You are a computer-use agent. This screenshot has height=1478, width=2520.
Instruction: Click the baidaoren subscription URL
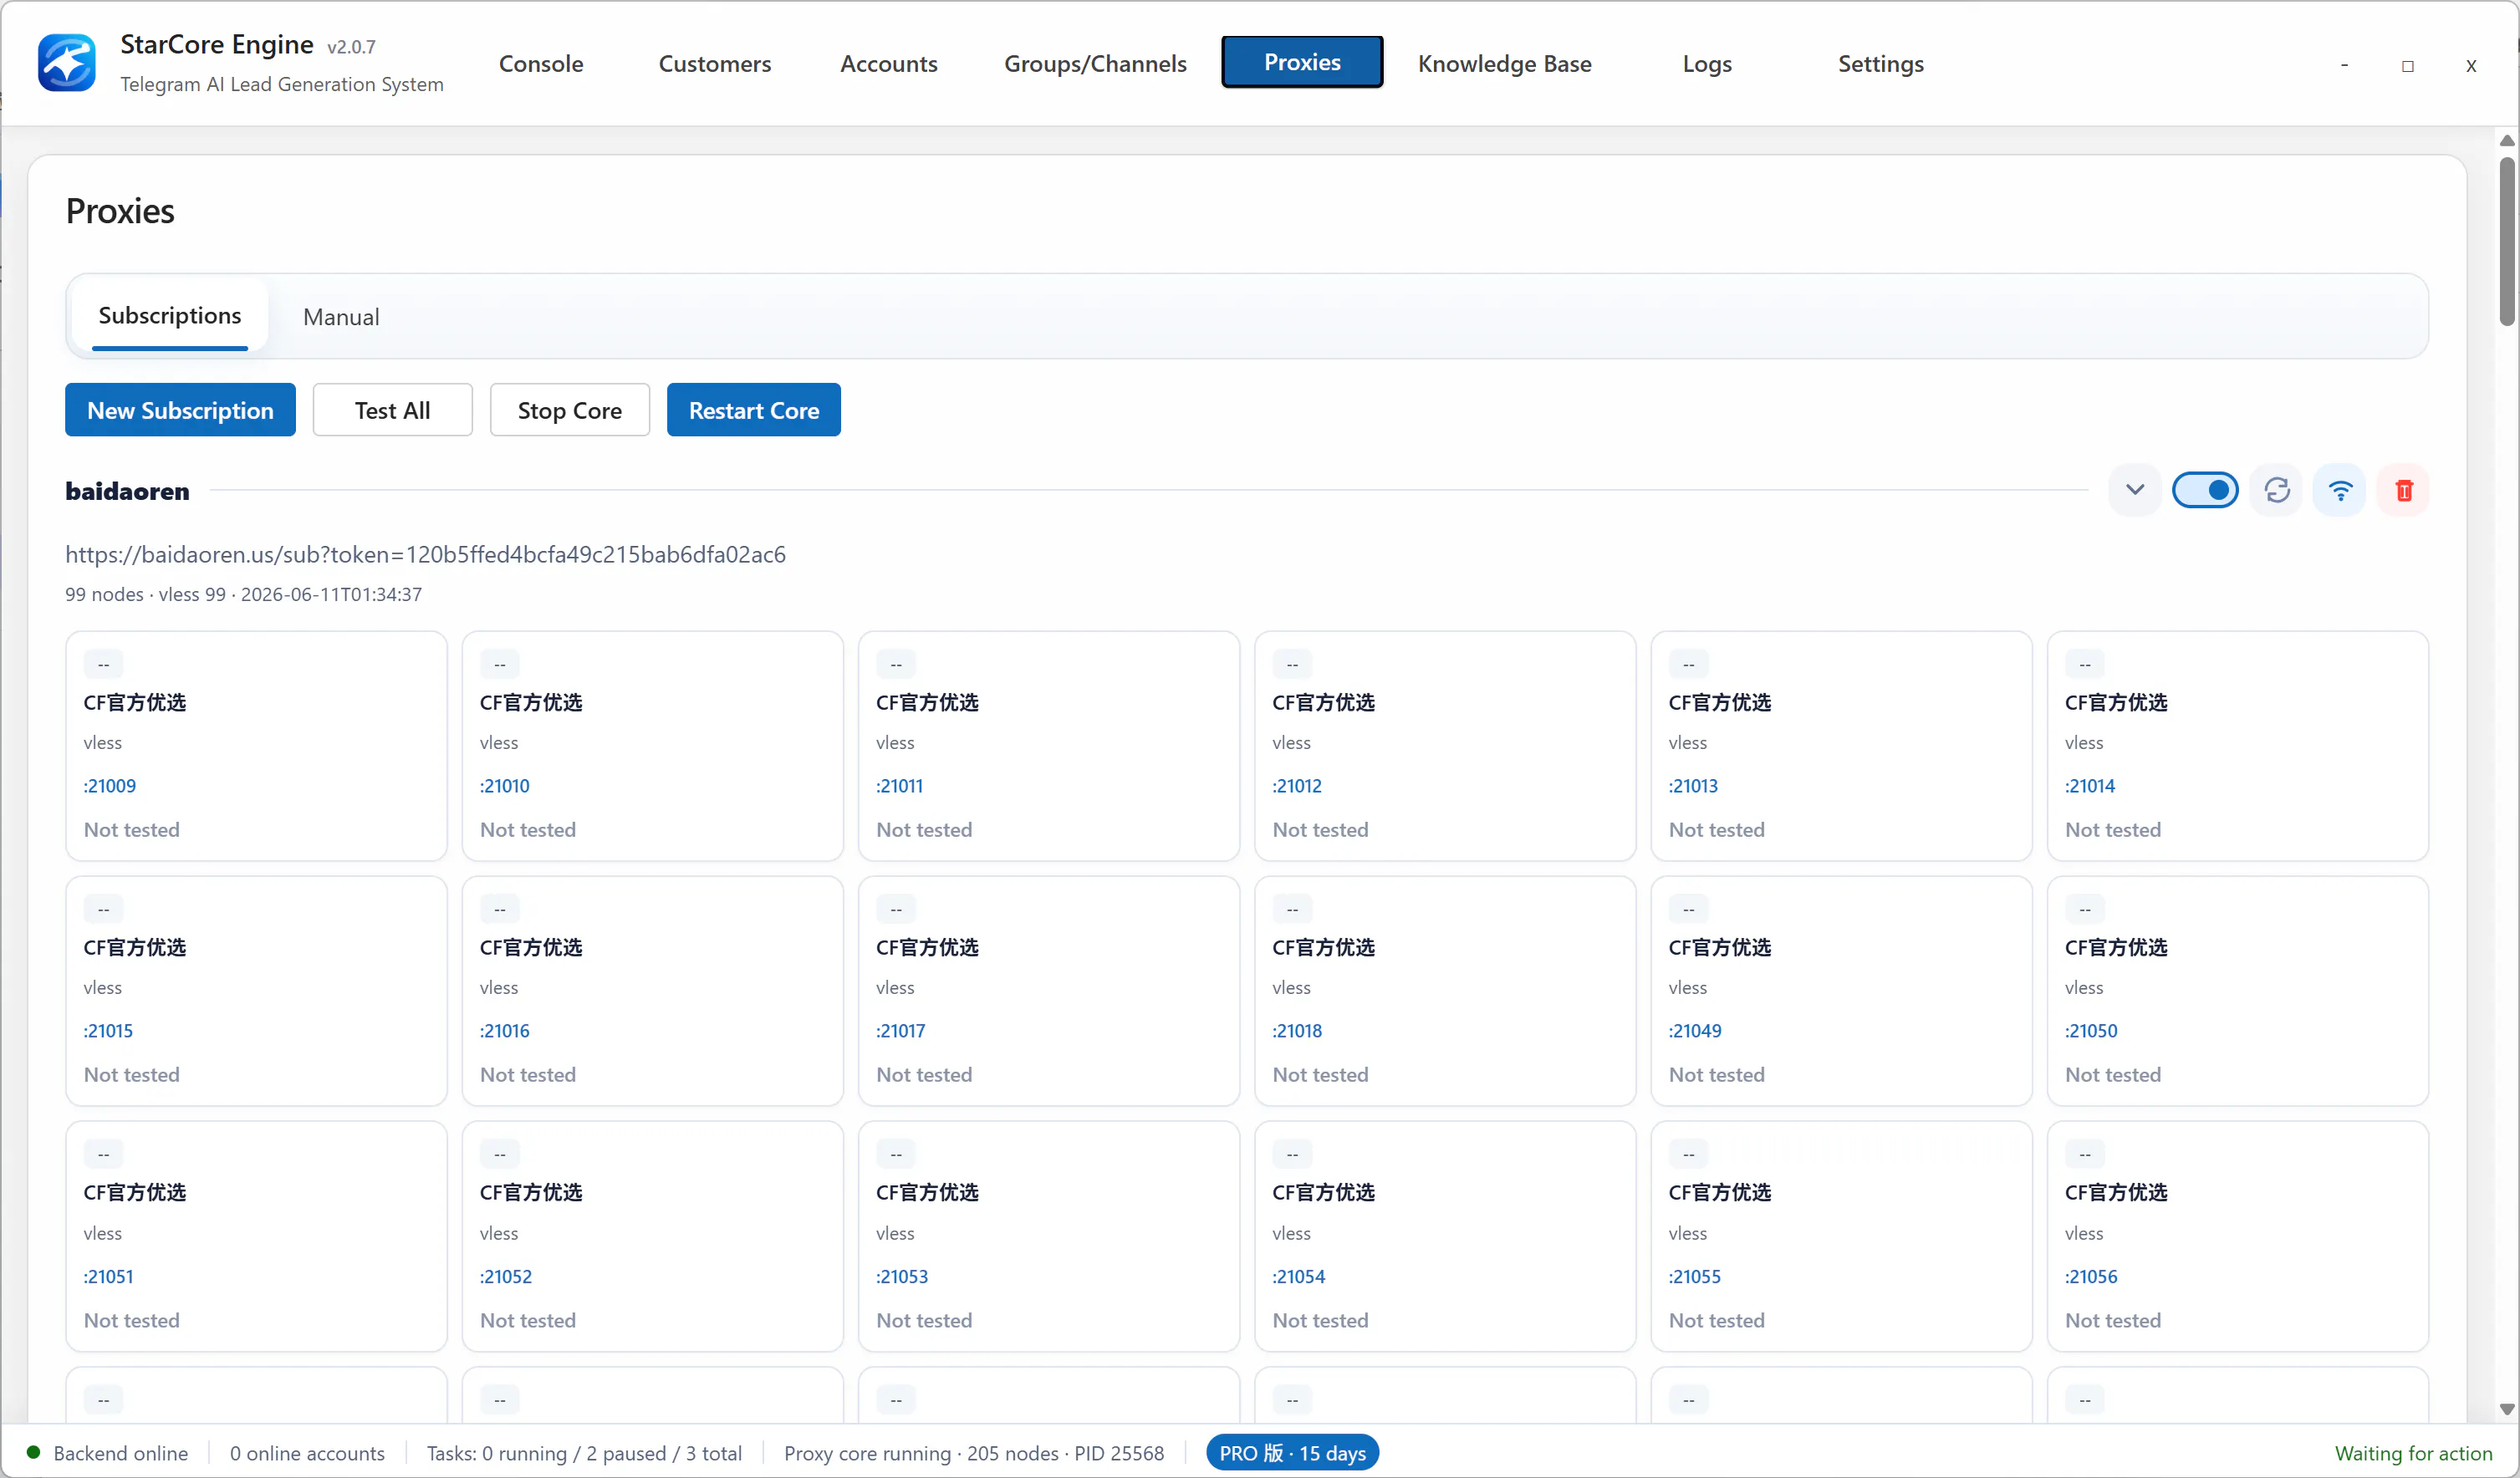click(x=425, y=554)
